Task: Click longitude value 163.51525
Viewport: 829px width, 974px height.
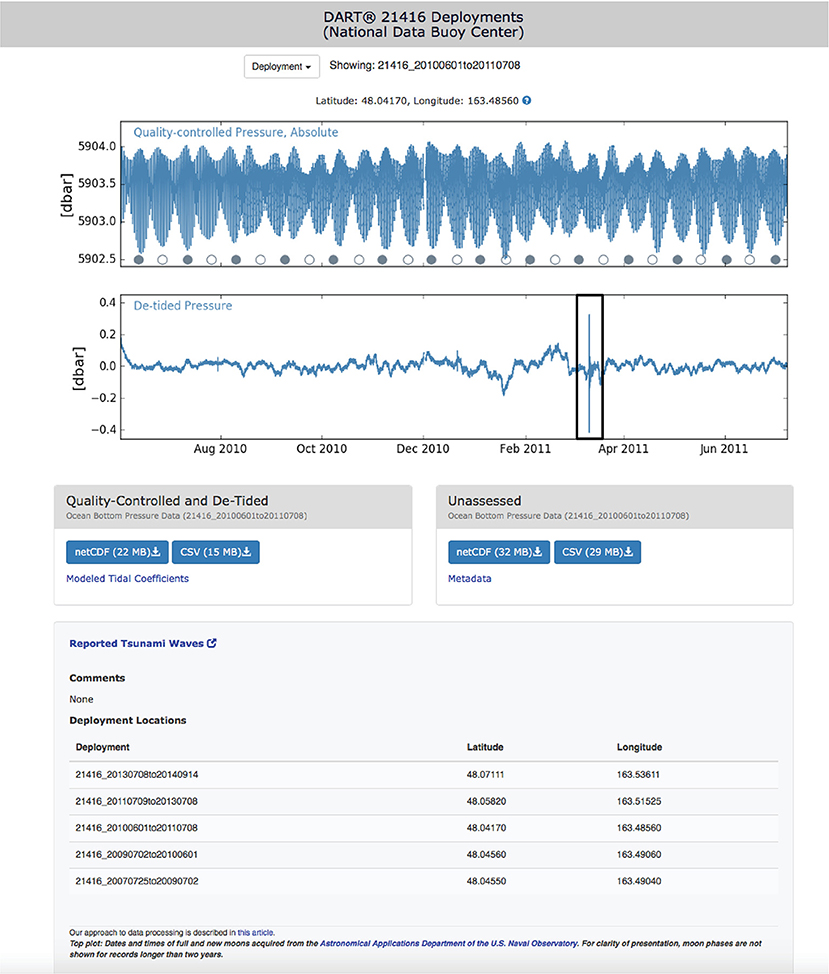Action: click(639, 801)
